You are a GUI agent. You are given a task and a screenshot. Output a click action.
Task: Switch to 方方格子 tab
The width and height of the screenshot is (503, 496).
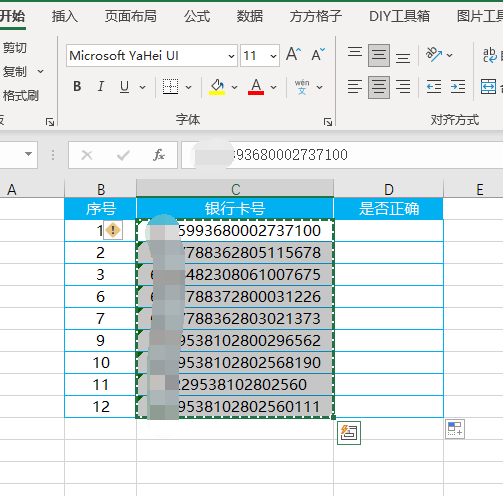(x=316, y=16)
